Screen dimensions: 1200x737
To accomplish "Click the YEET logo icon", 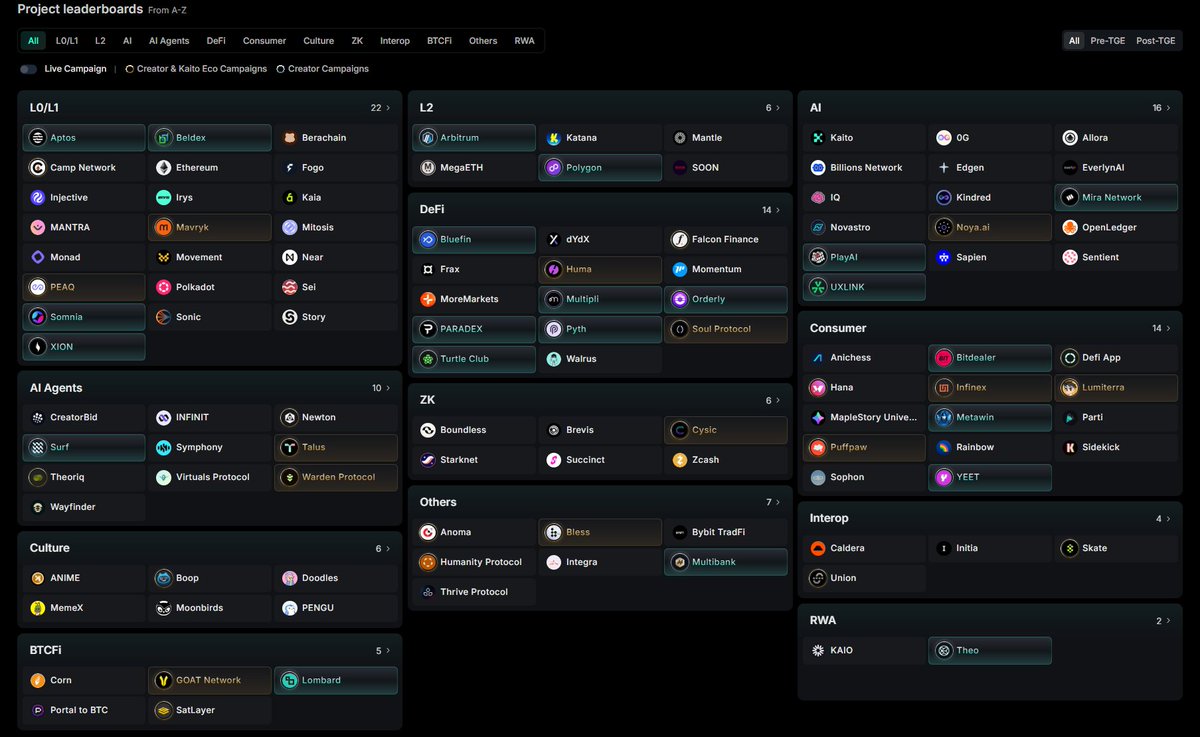I will pyautogui.click(x=943, y=477).
